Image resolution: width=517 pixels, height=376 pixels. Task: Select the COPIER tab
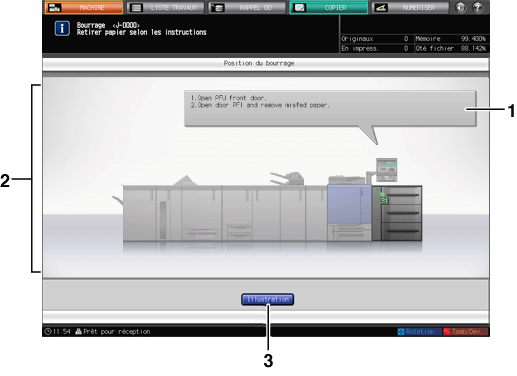329,7
